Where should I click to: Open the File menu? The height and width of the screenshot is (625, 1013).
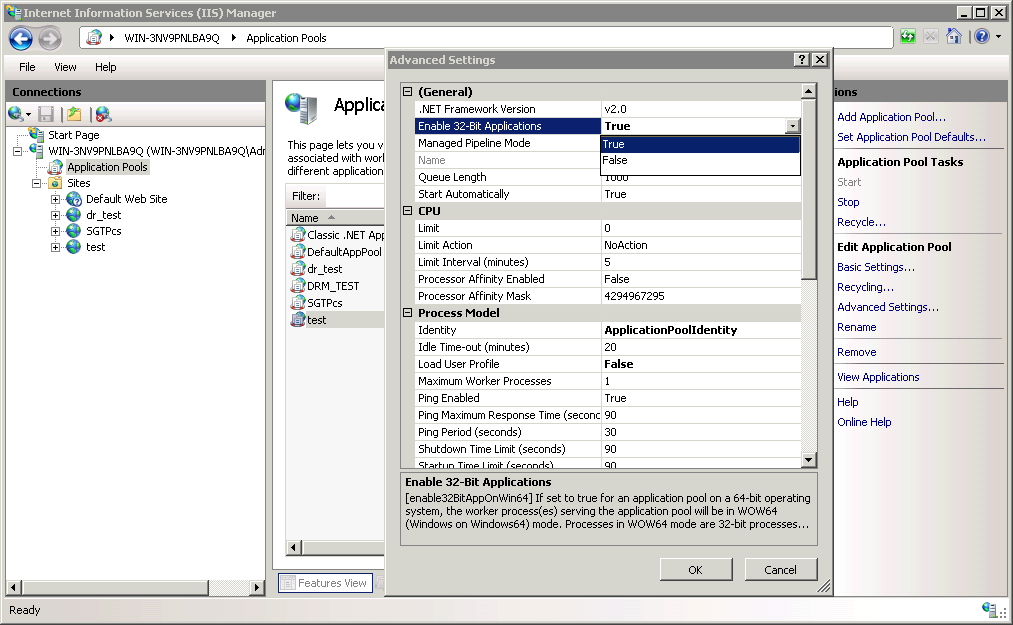27,67
